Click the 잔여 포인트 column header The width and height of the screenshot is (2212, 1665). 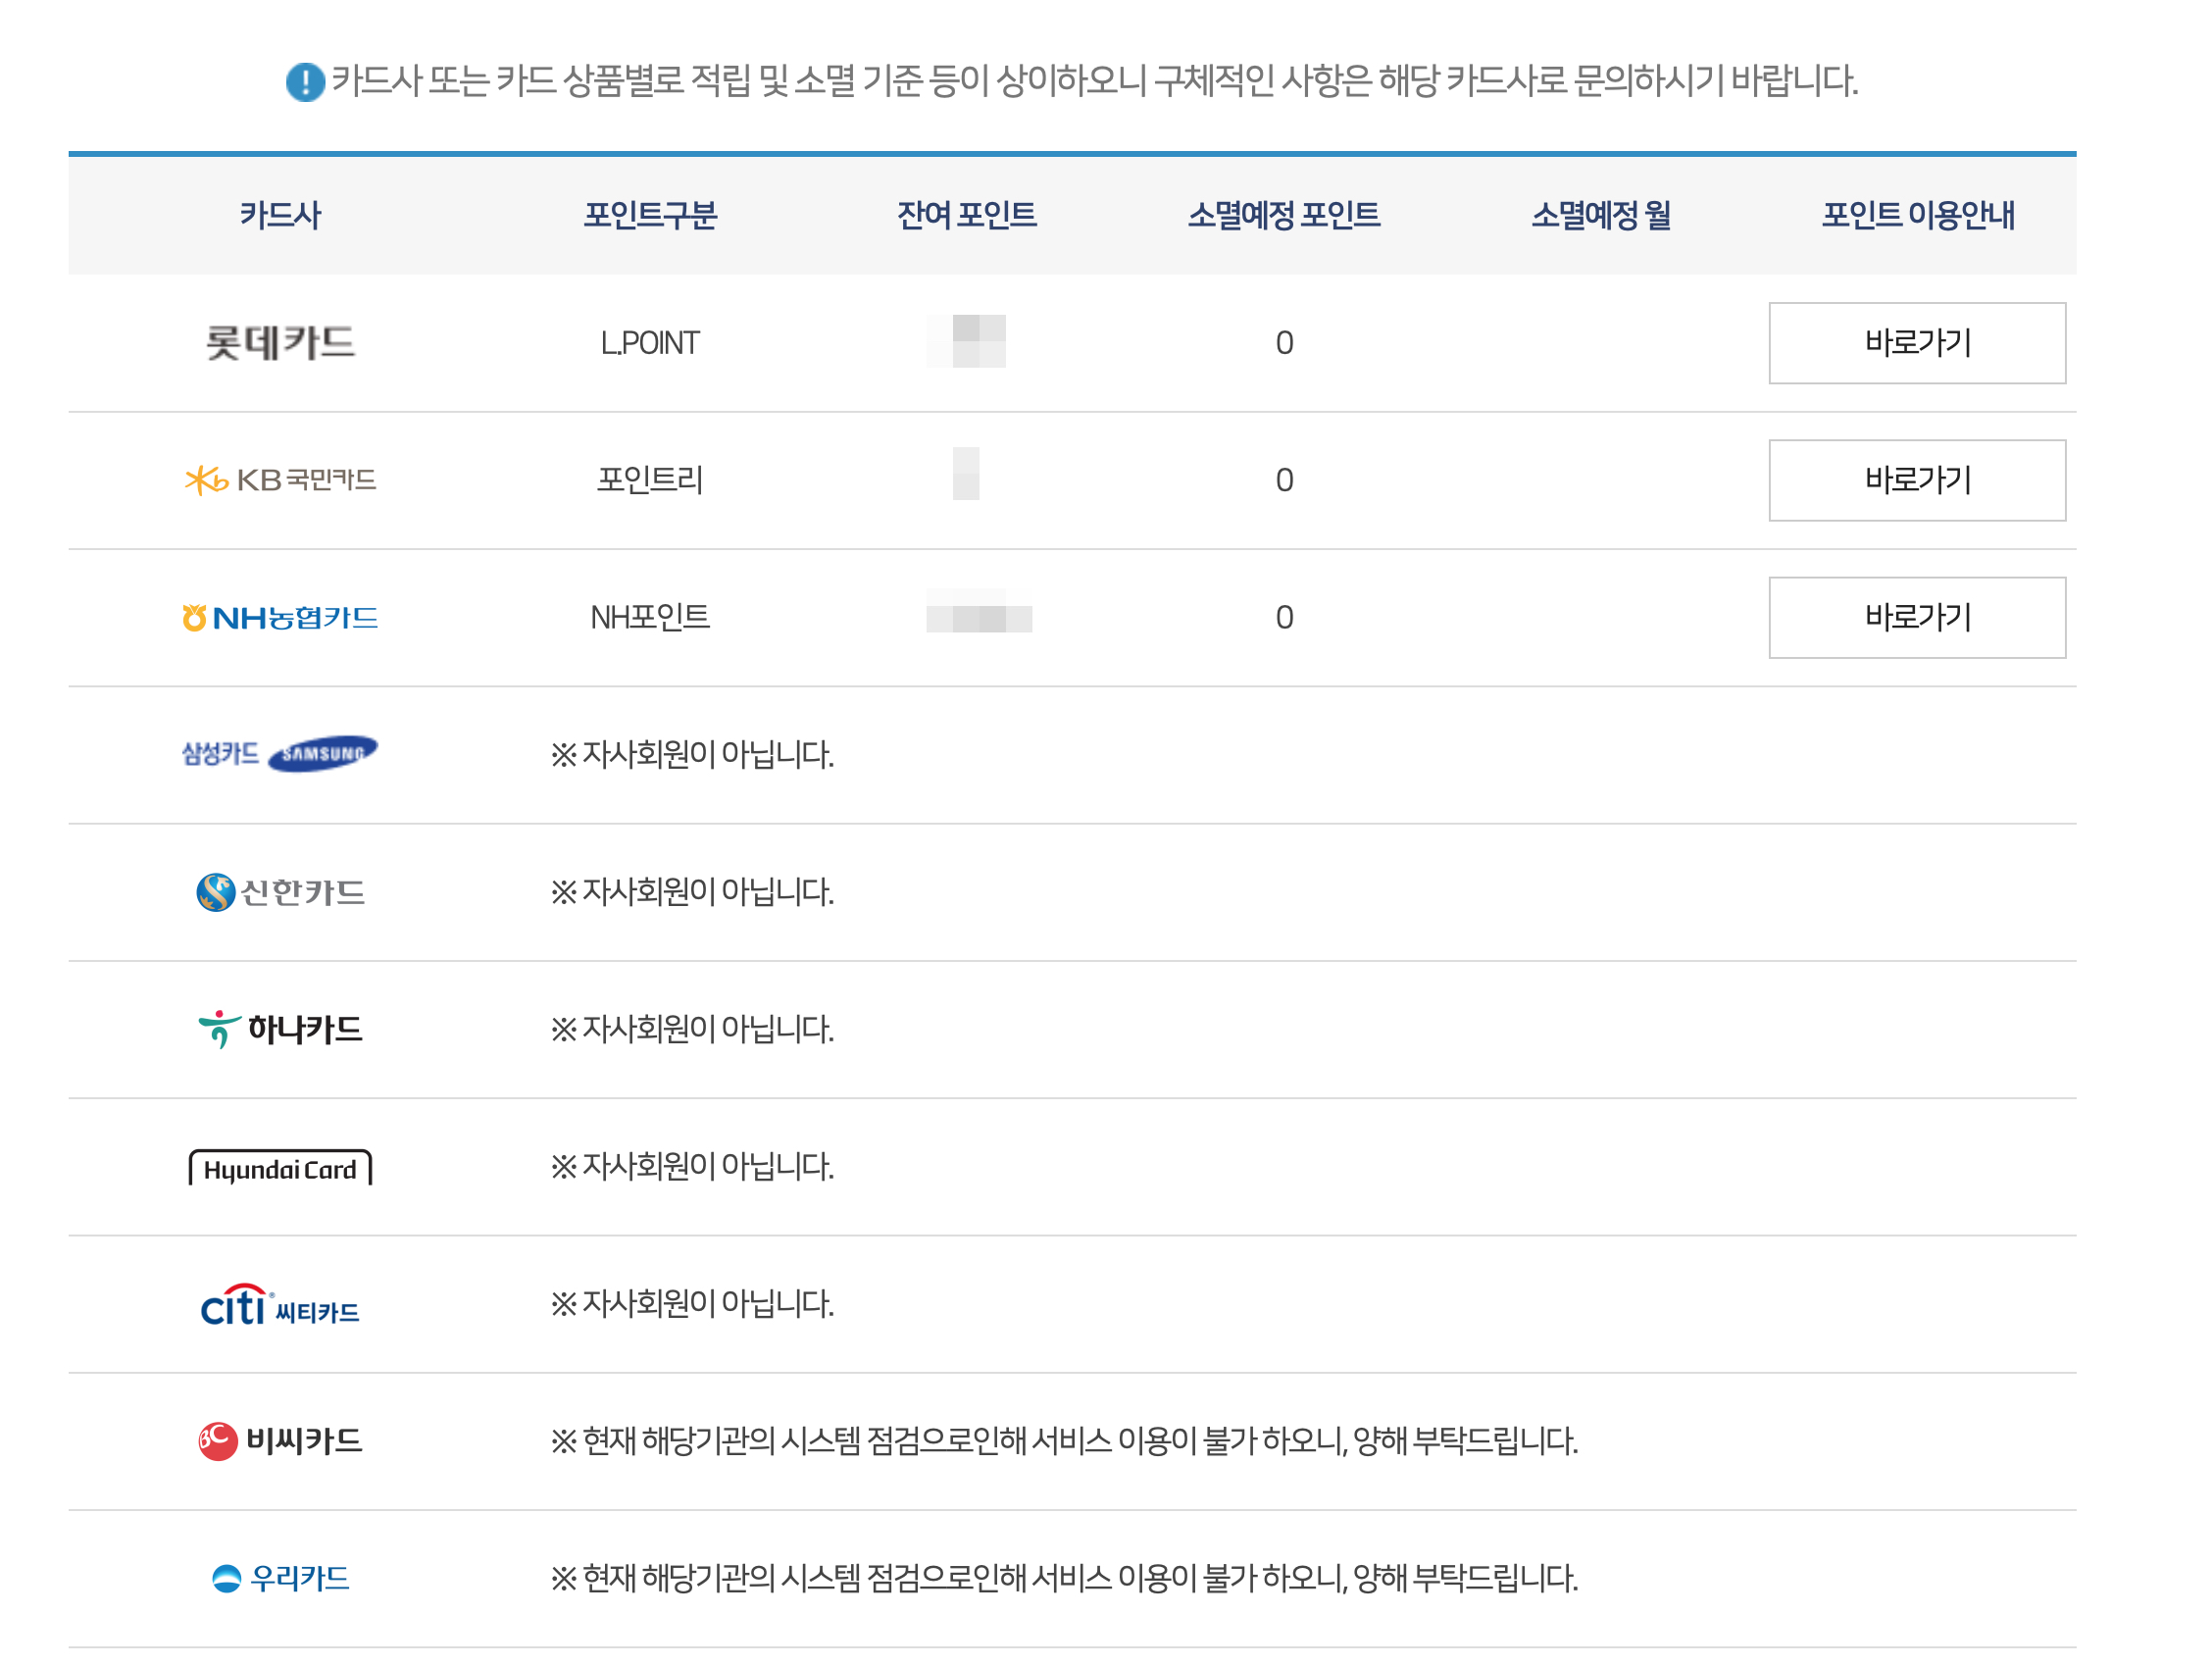(966, 215)
